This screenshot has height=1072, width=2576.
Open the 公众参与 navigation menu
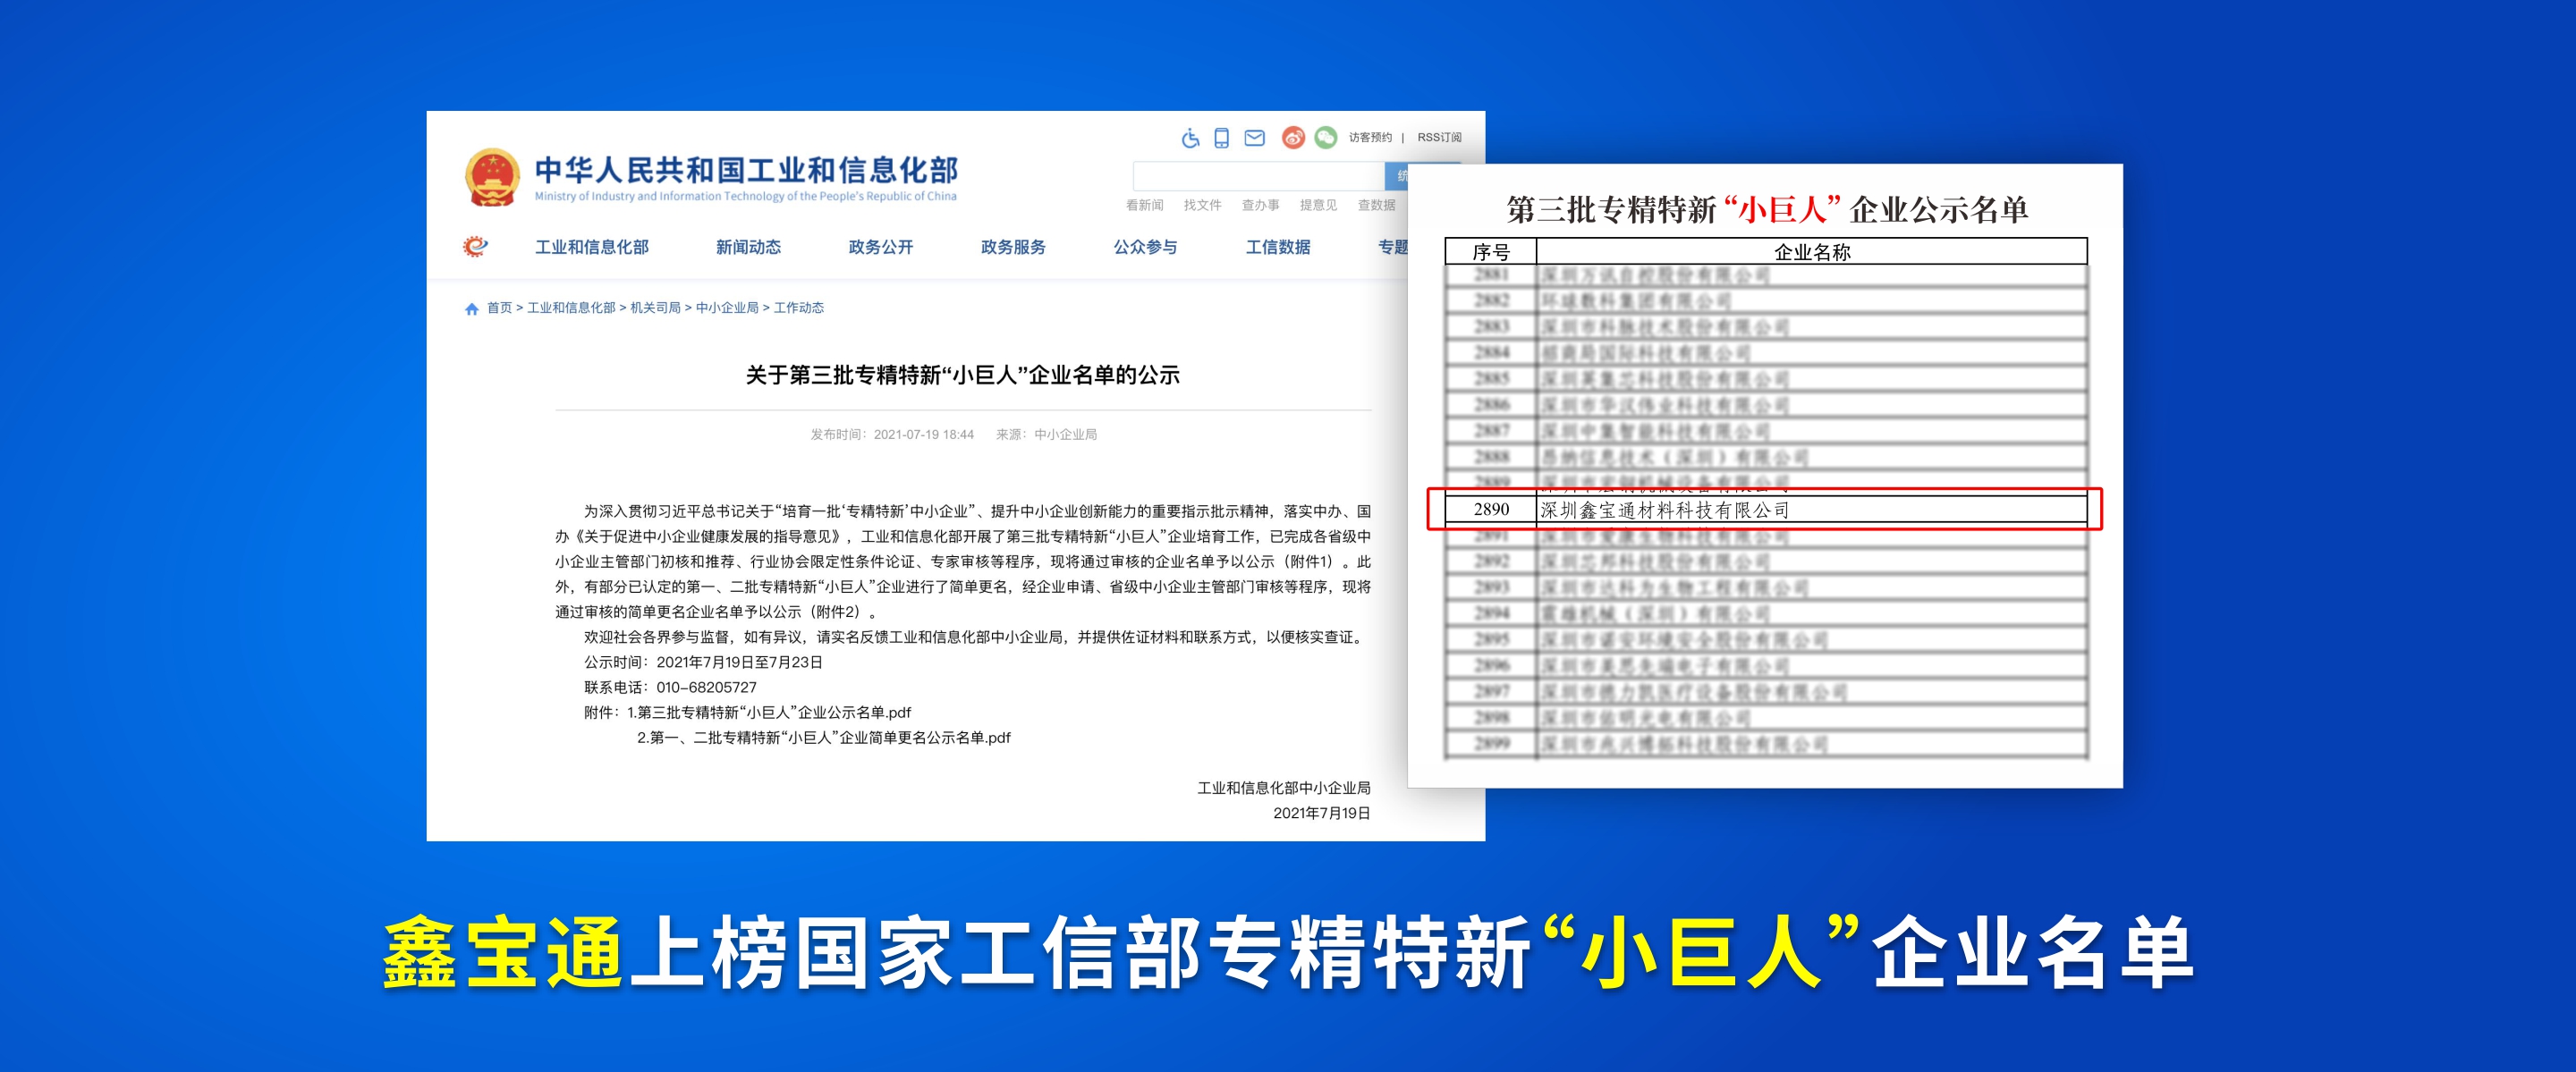point(1145,247)
